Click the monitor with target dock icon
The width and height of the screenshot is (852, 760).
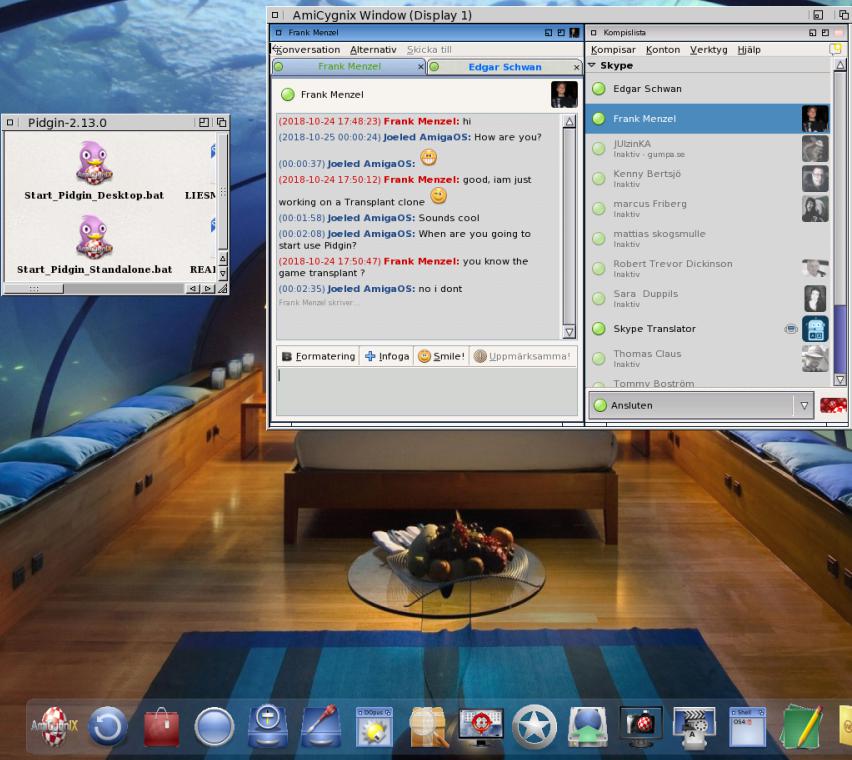[481, 726]
